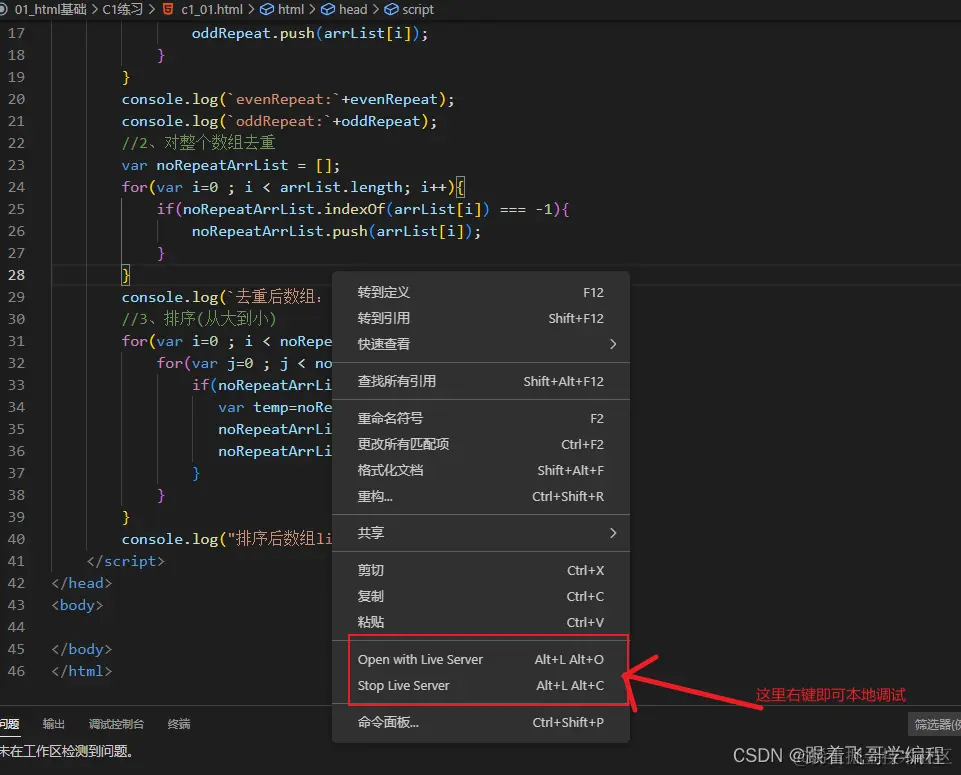
Task: Click C1练习 breadcrumb folder
Action: (x=123, y=9)
